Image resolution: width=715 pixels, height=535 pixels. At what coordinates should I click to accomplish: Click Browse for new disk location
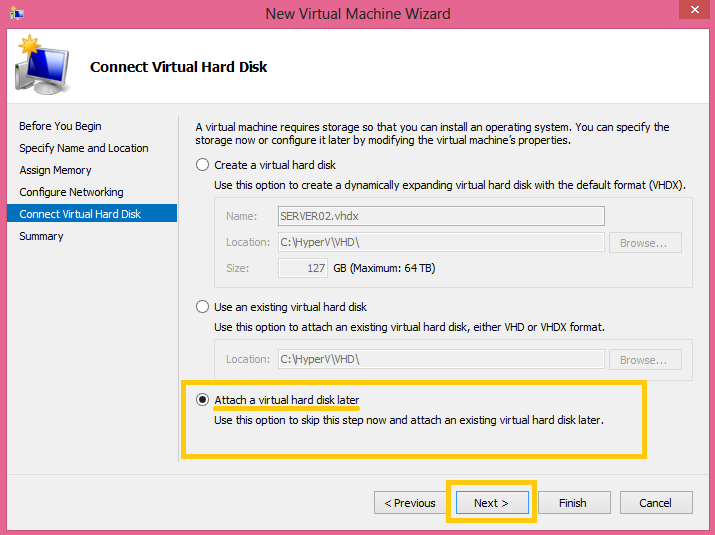[645, 243]
